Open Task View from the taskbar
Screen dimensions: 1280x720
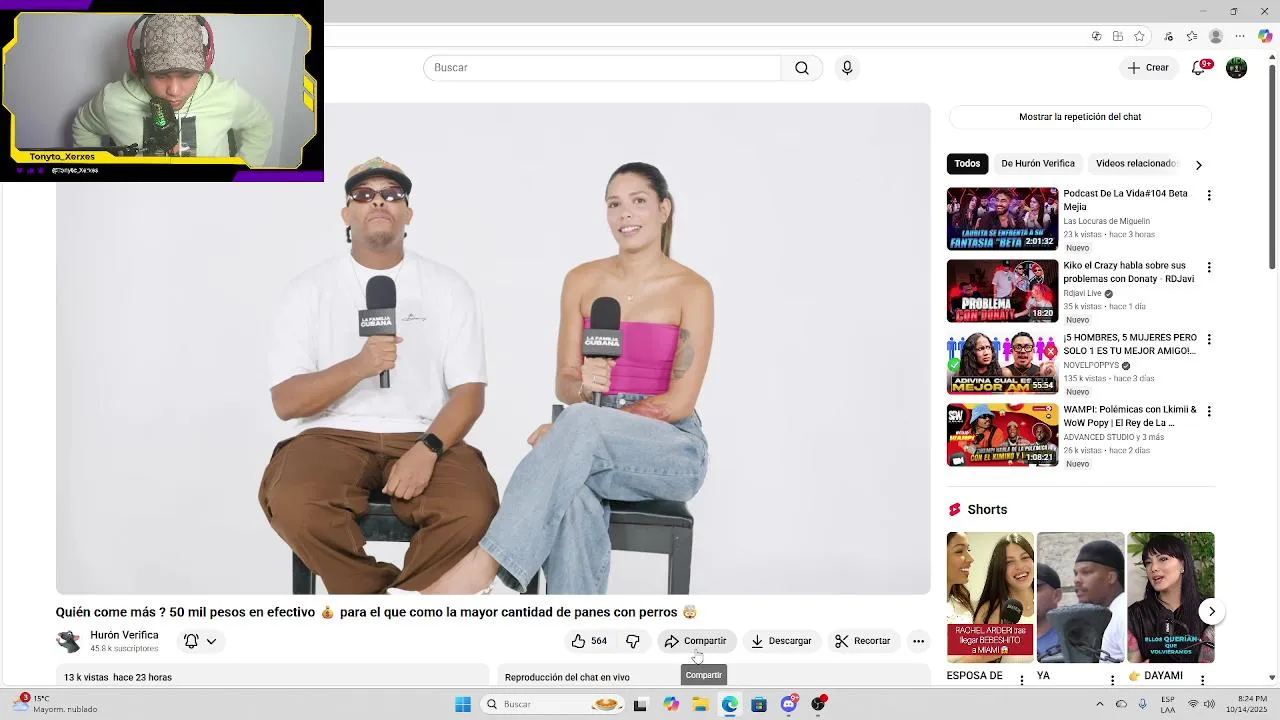coord(641,704)
